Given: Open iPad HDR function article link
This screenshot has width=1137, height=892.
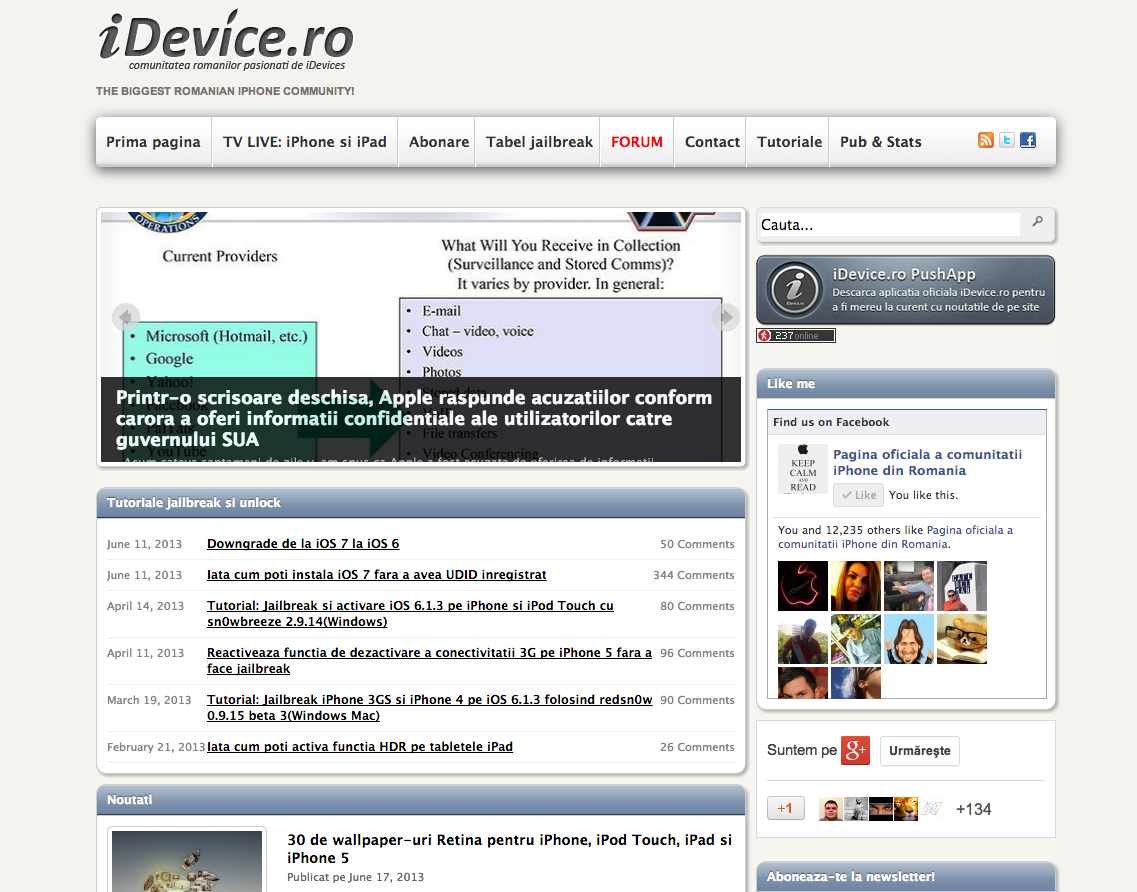Looking at the screenshot, I should click(x=360, y=747).
